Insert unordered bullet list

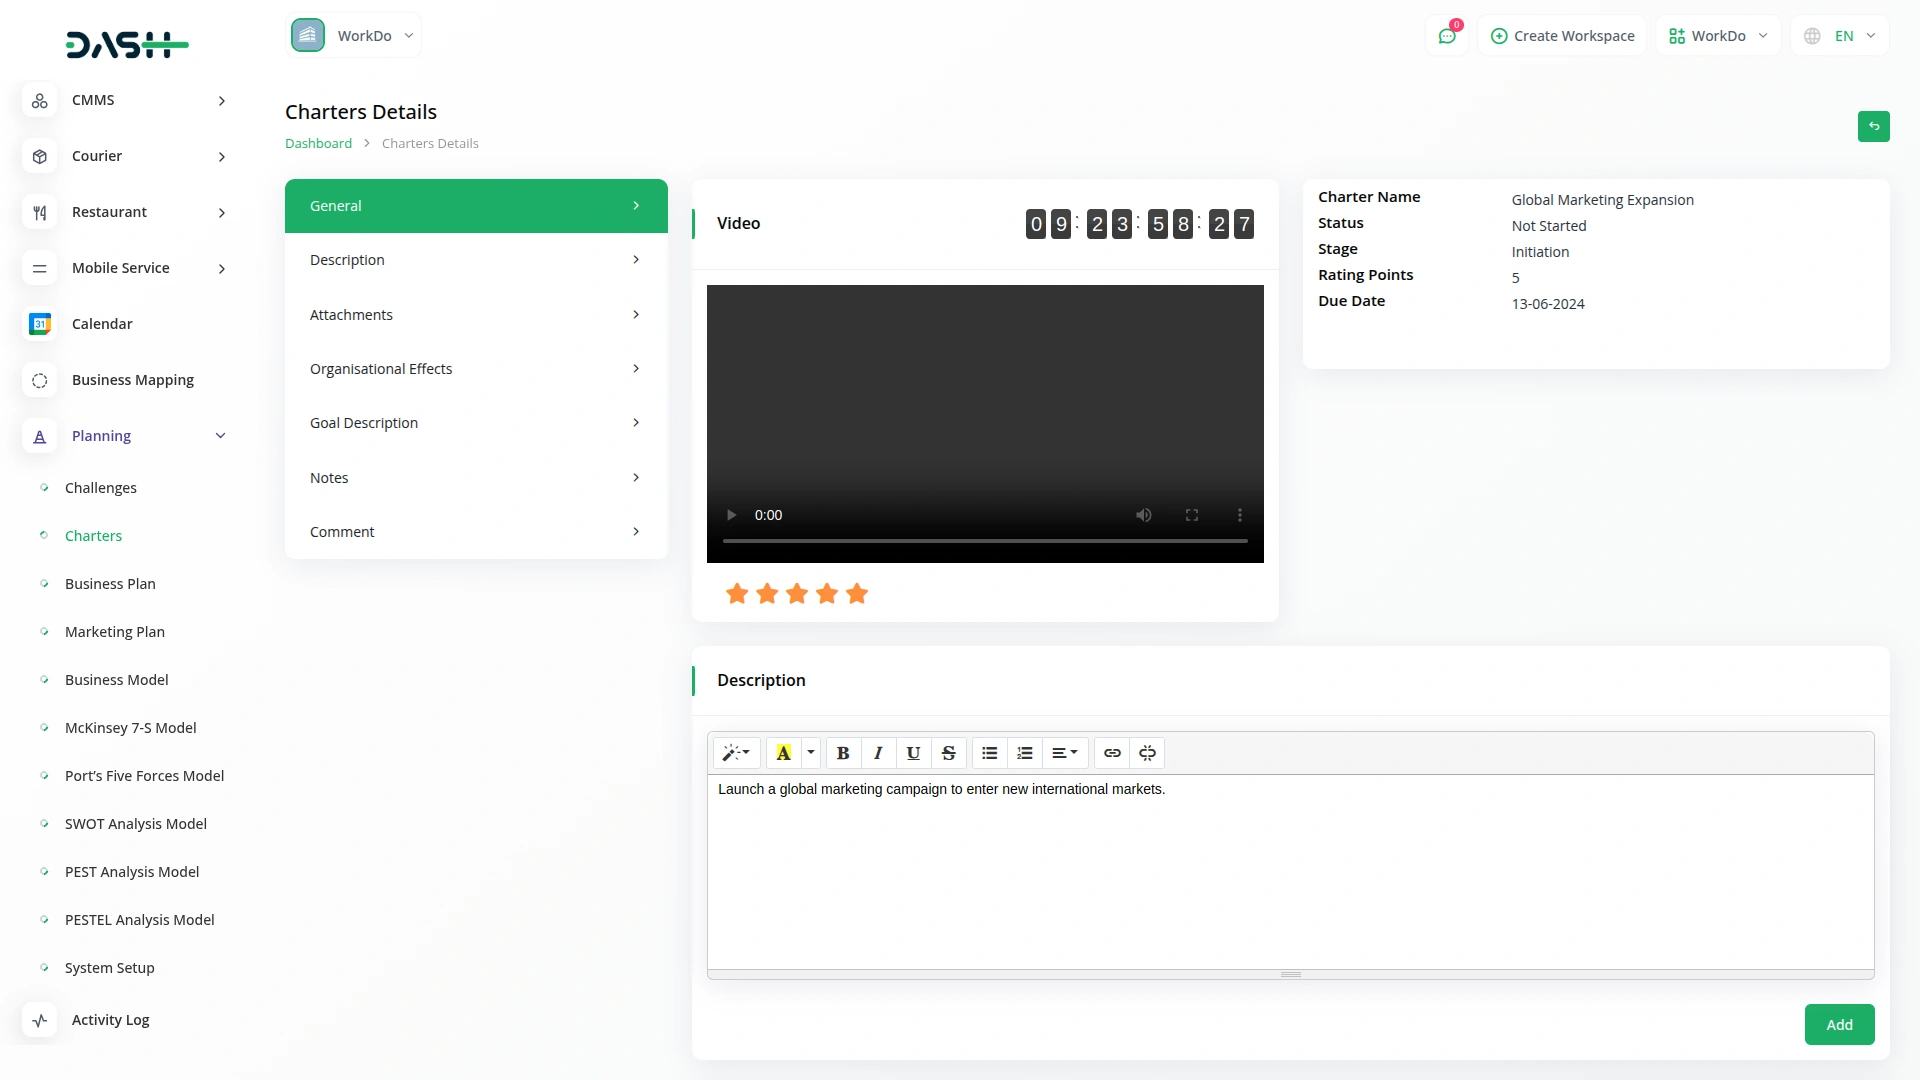(989, 753)
